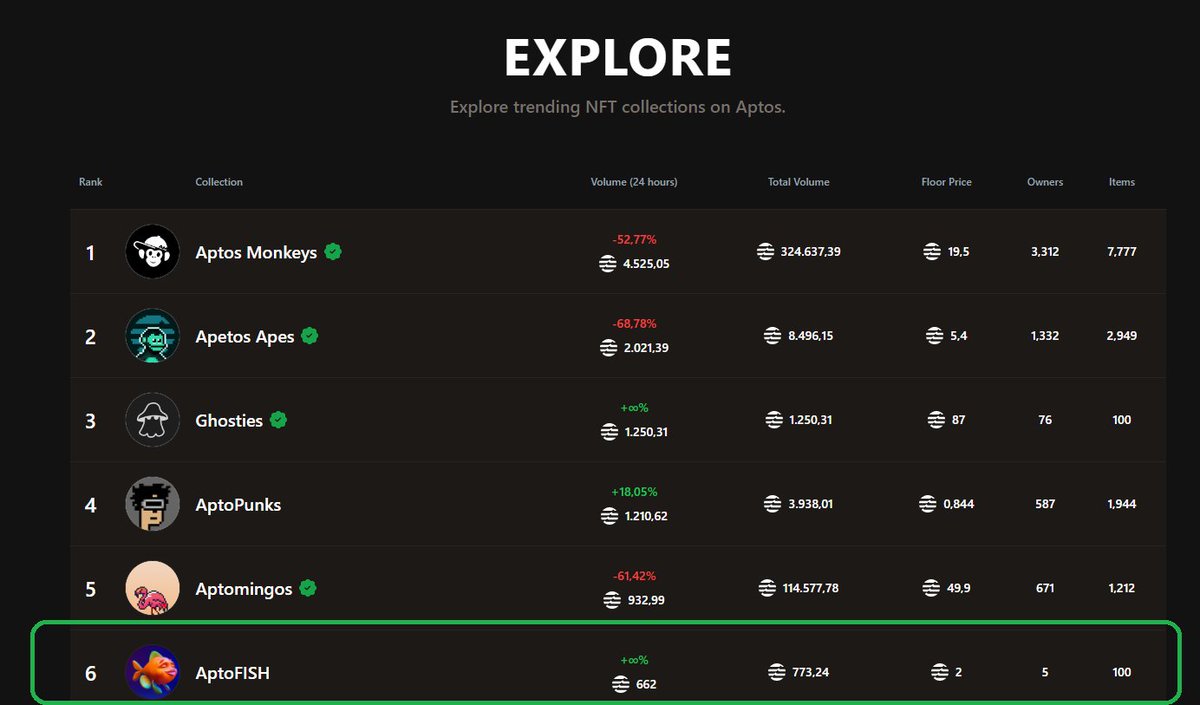Click the -52,77% volume change
This screenshot has width=1200, height=705.
634,240
